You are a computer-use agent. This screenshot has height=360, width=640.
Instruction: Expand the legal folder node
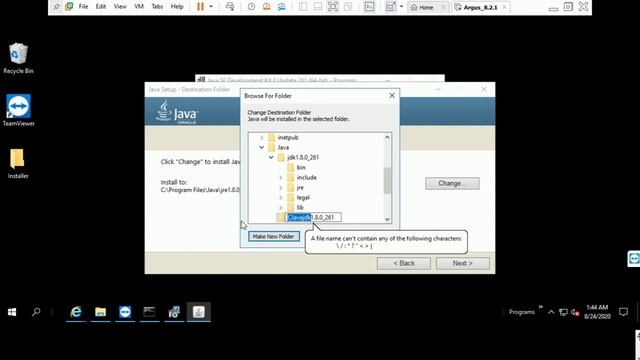tap(281, 198)
